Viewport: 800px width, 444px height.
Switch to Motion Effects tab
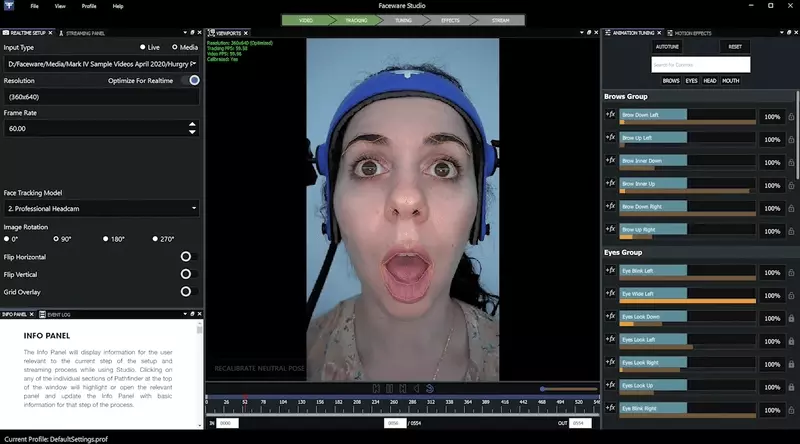(x=689, y=33)
